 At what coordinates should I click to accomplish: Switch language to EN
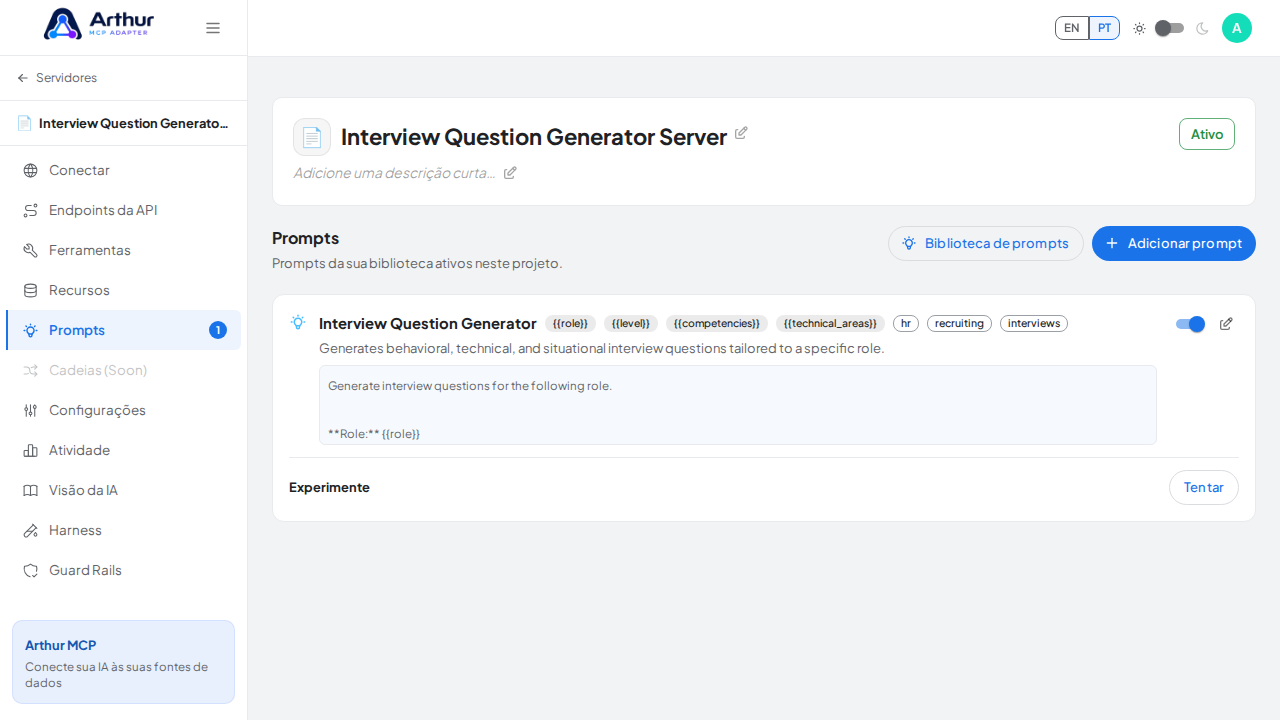pos(1072,28)
